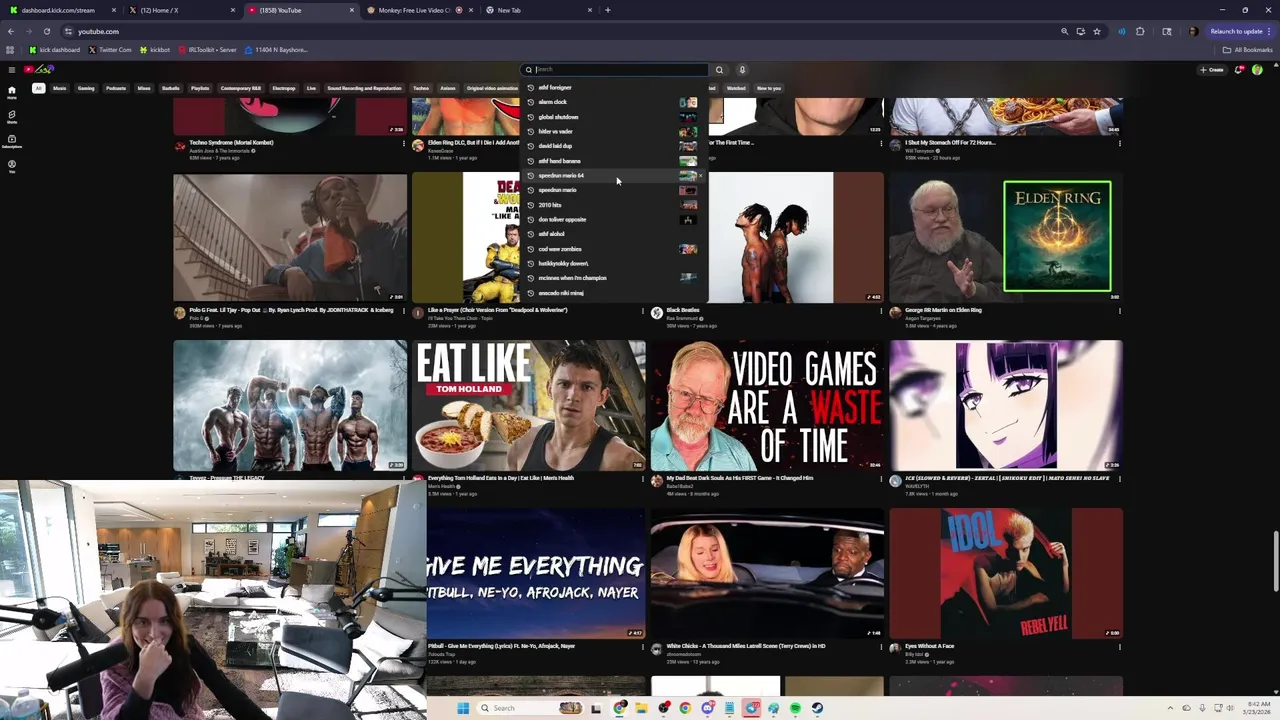Viewport: 1280px width, 720px height.
Task: Switch to Monkey Free Live Video tab
Action: coord(418,10)
